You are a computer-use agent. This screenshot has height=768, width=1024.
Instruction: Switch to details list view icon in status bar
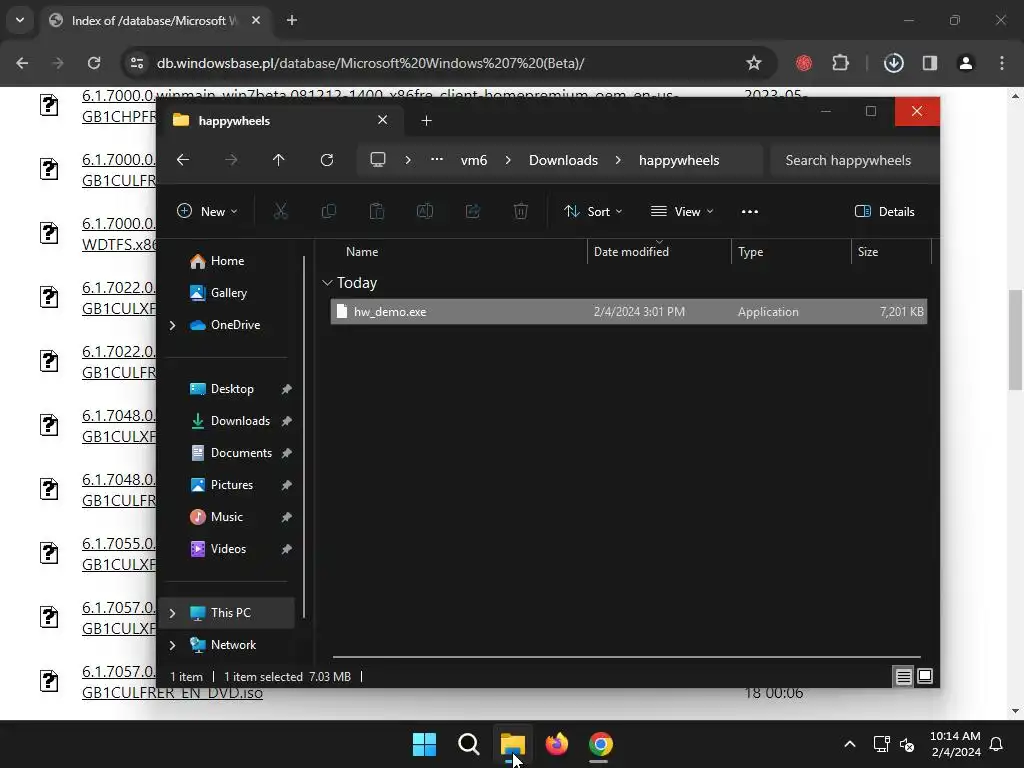[904, 677]
